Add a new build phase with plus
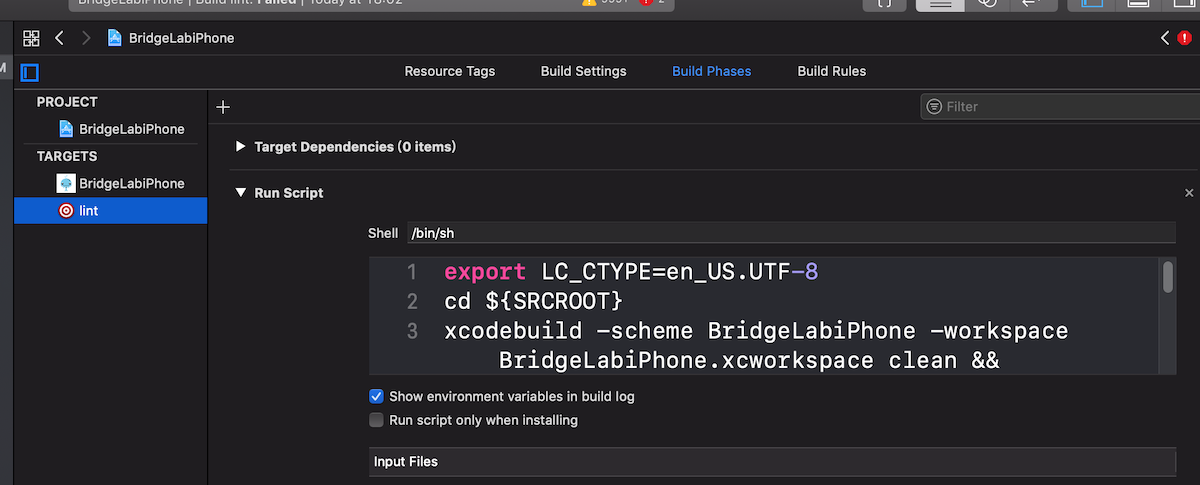 [x=223, y=107]
